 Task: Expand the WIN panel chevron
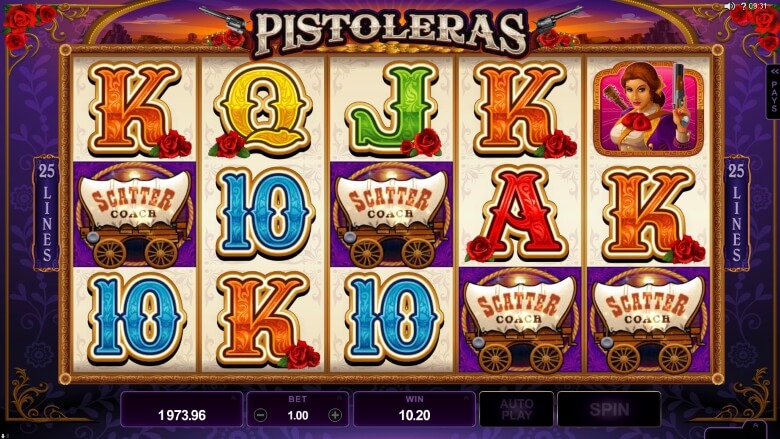pos(466,397)
